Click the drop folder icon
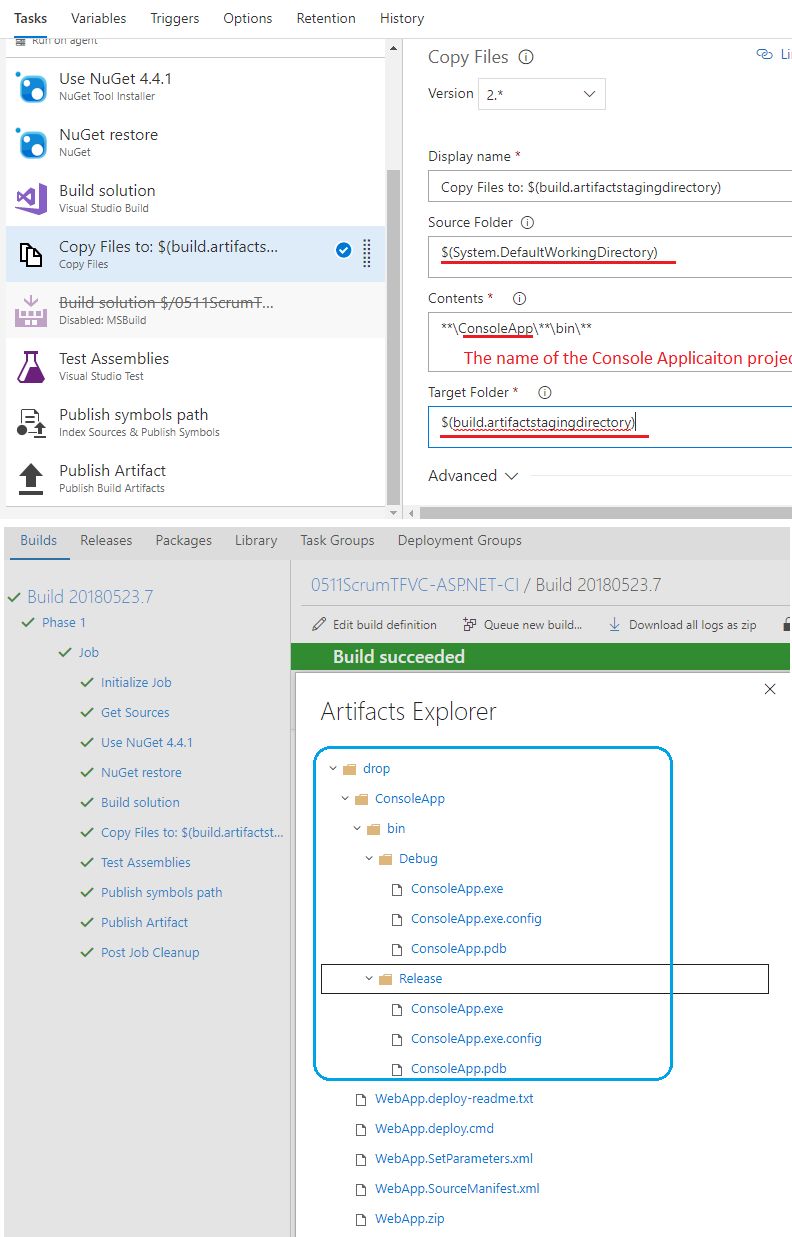Image resolution: width=792 pixels, height=1237 pixels. click(350, 769)
